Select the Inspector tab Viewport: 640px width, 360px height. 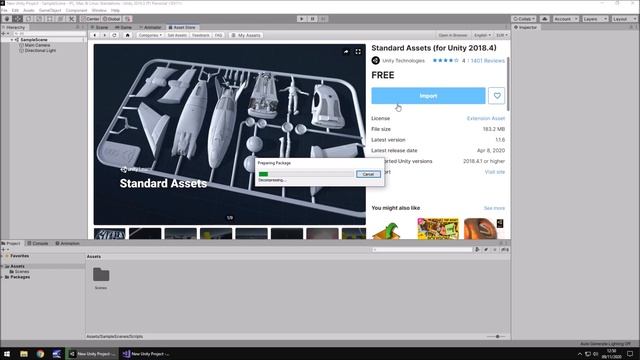pyautogui.click(x=526, y=27)
